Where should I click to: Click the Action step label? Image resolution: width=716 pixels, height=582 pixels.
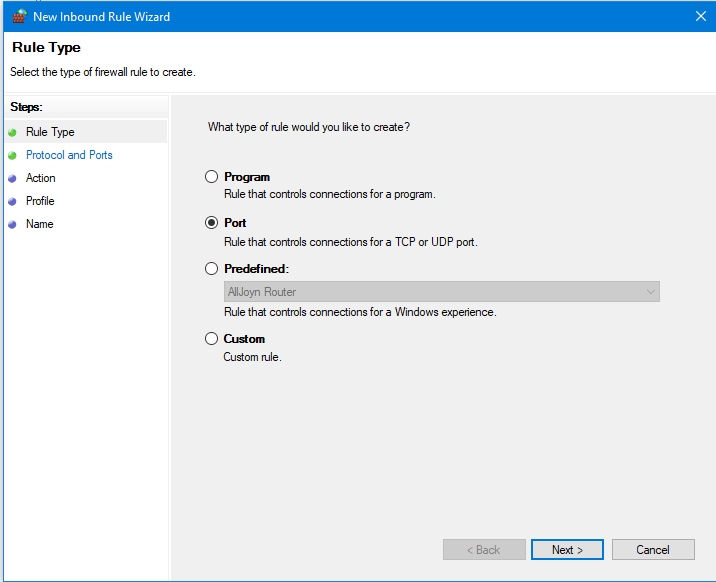click(41, 178)
